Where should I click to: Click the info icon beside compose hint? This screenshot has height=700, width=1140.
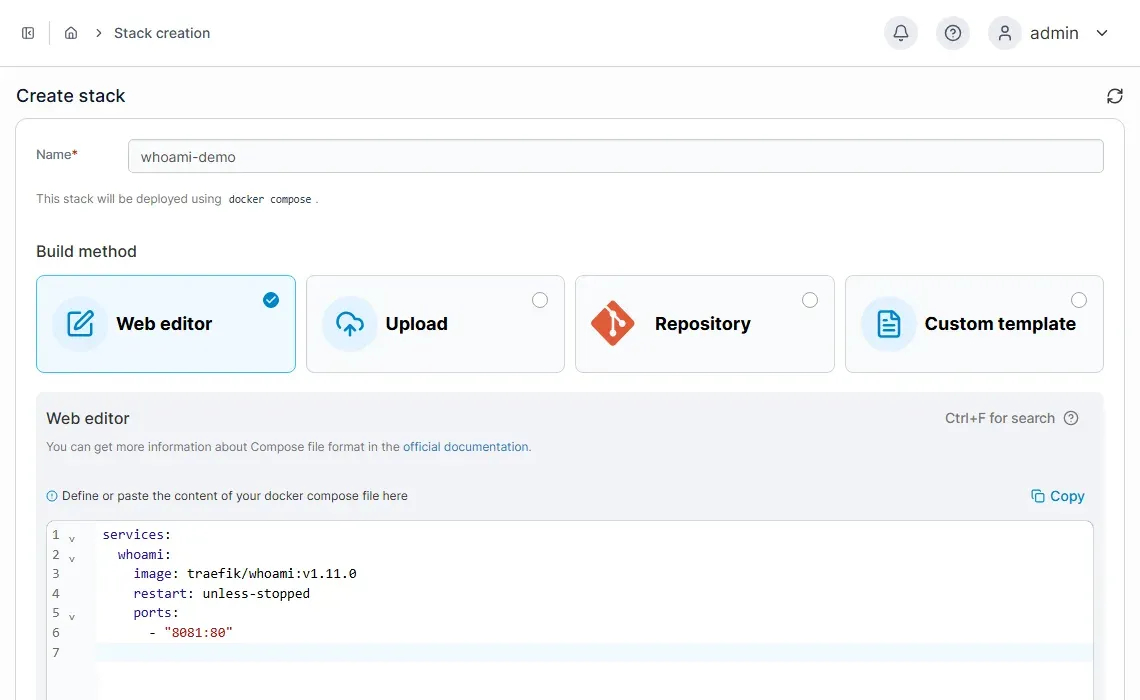coord(52,496)
